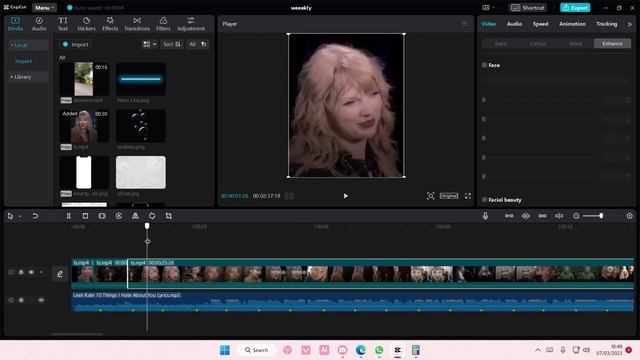Viewport: 640px width, 360px height.
Task: Select the Media panel icon
Action: coord(15,24)
